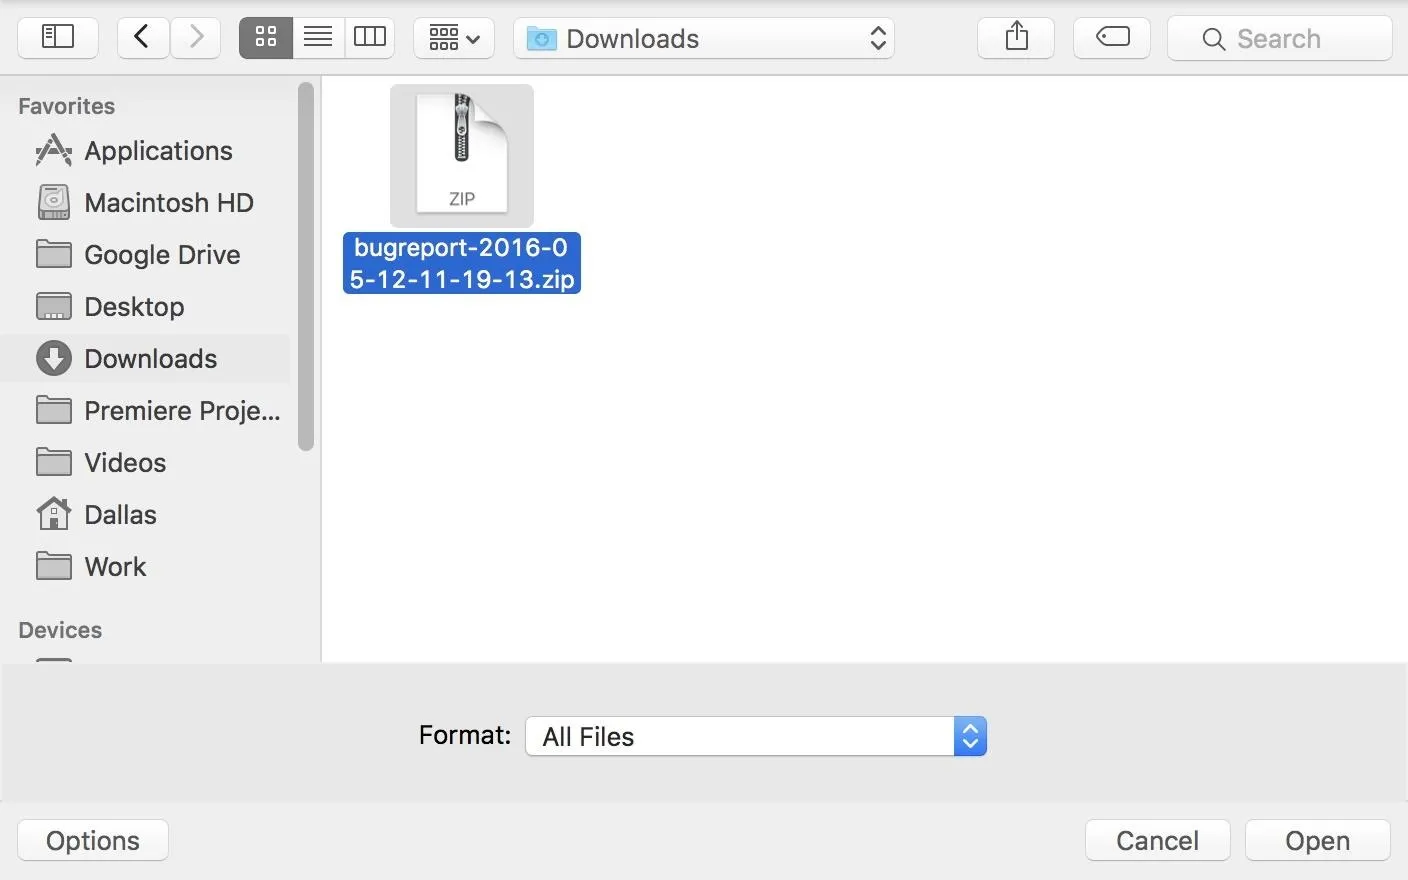Open the item arrangement dropdown
Viewport: 1408px width, 880px height.
click(x=454, y=38)
